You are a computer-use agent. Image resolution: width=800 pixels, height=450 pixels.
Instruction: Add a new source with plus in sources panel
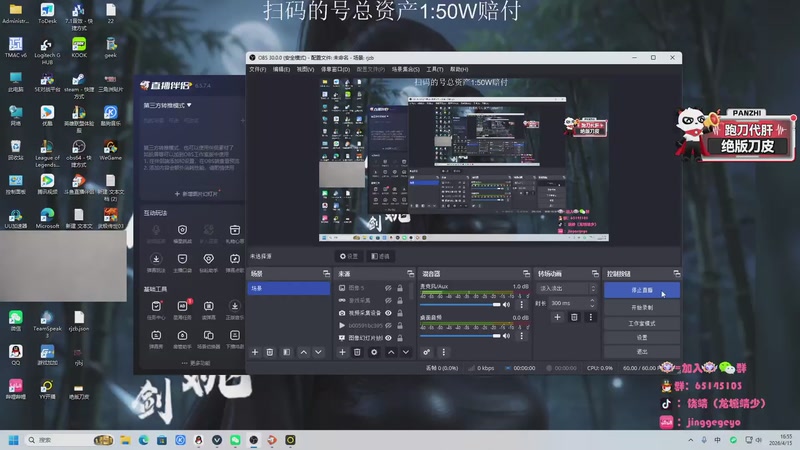[342, 352]
